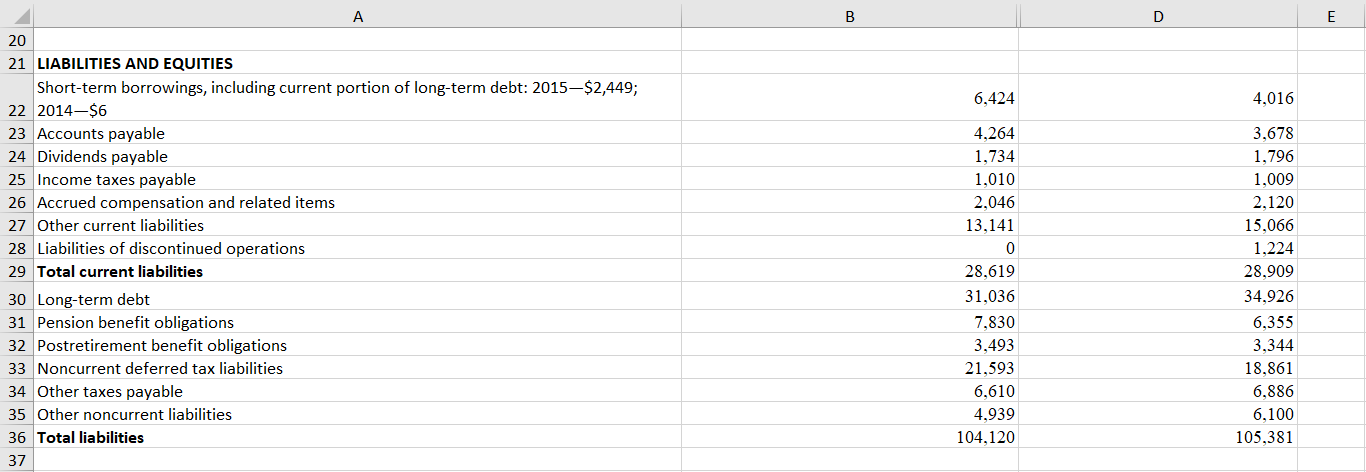1366x472 pixels.
Task: Click the value 2,046 in column B
Action: pos(994,203)
